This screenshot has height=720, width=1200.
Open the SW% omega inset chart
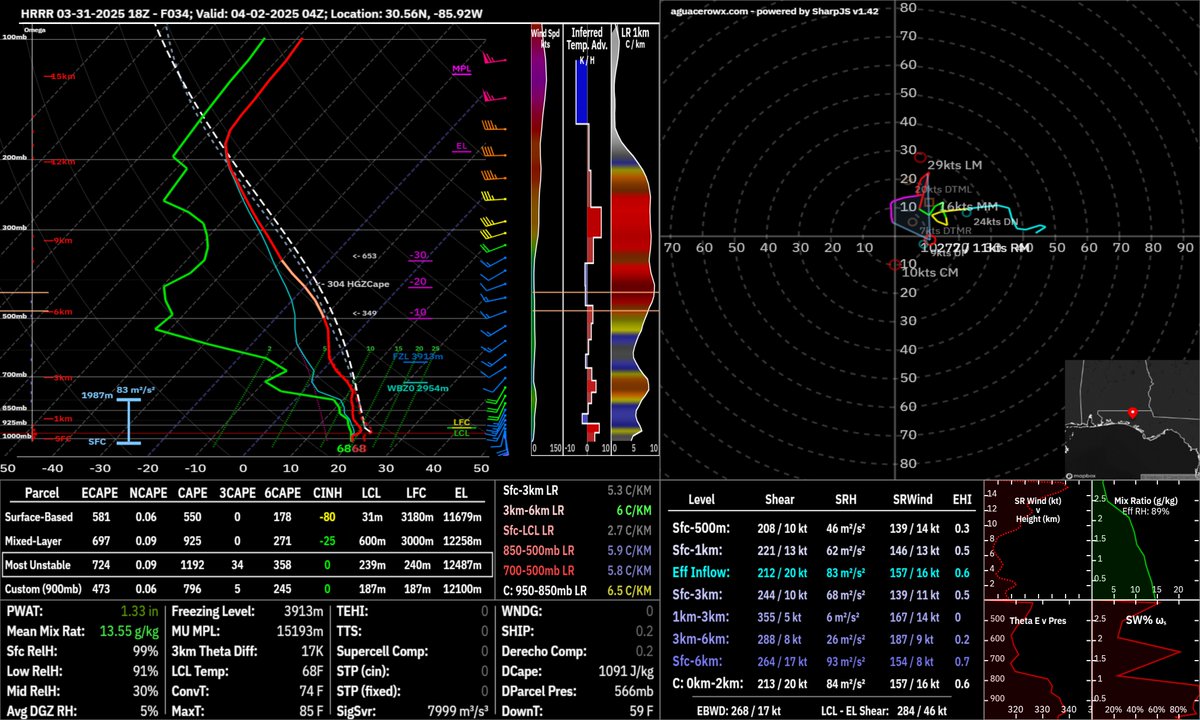[x=1144, y=660]
